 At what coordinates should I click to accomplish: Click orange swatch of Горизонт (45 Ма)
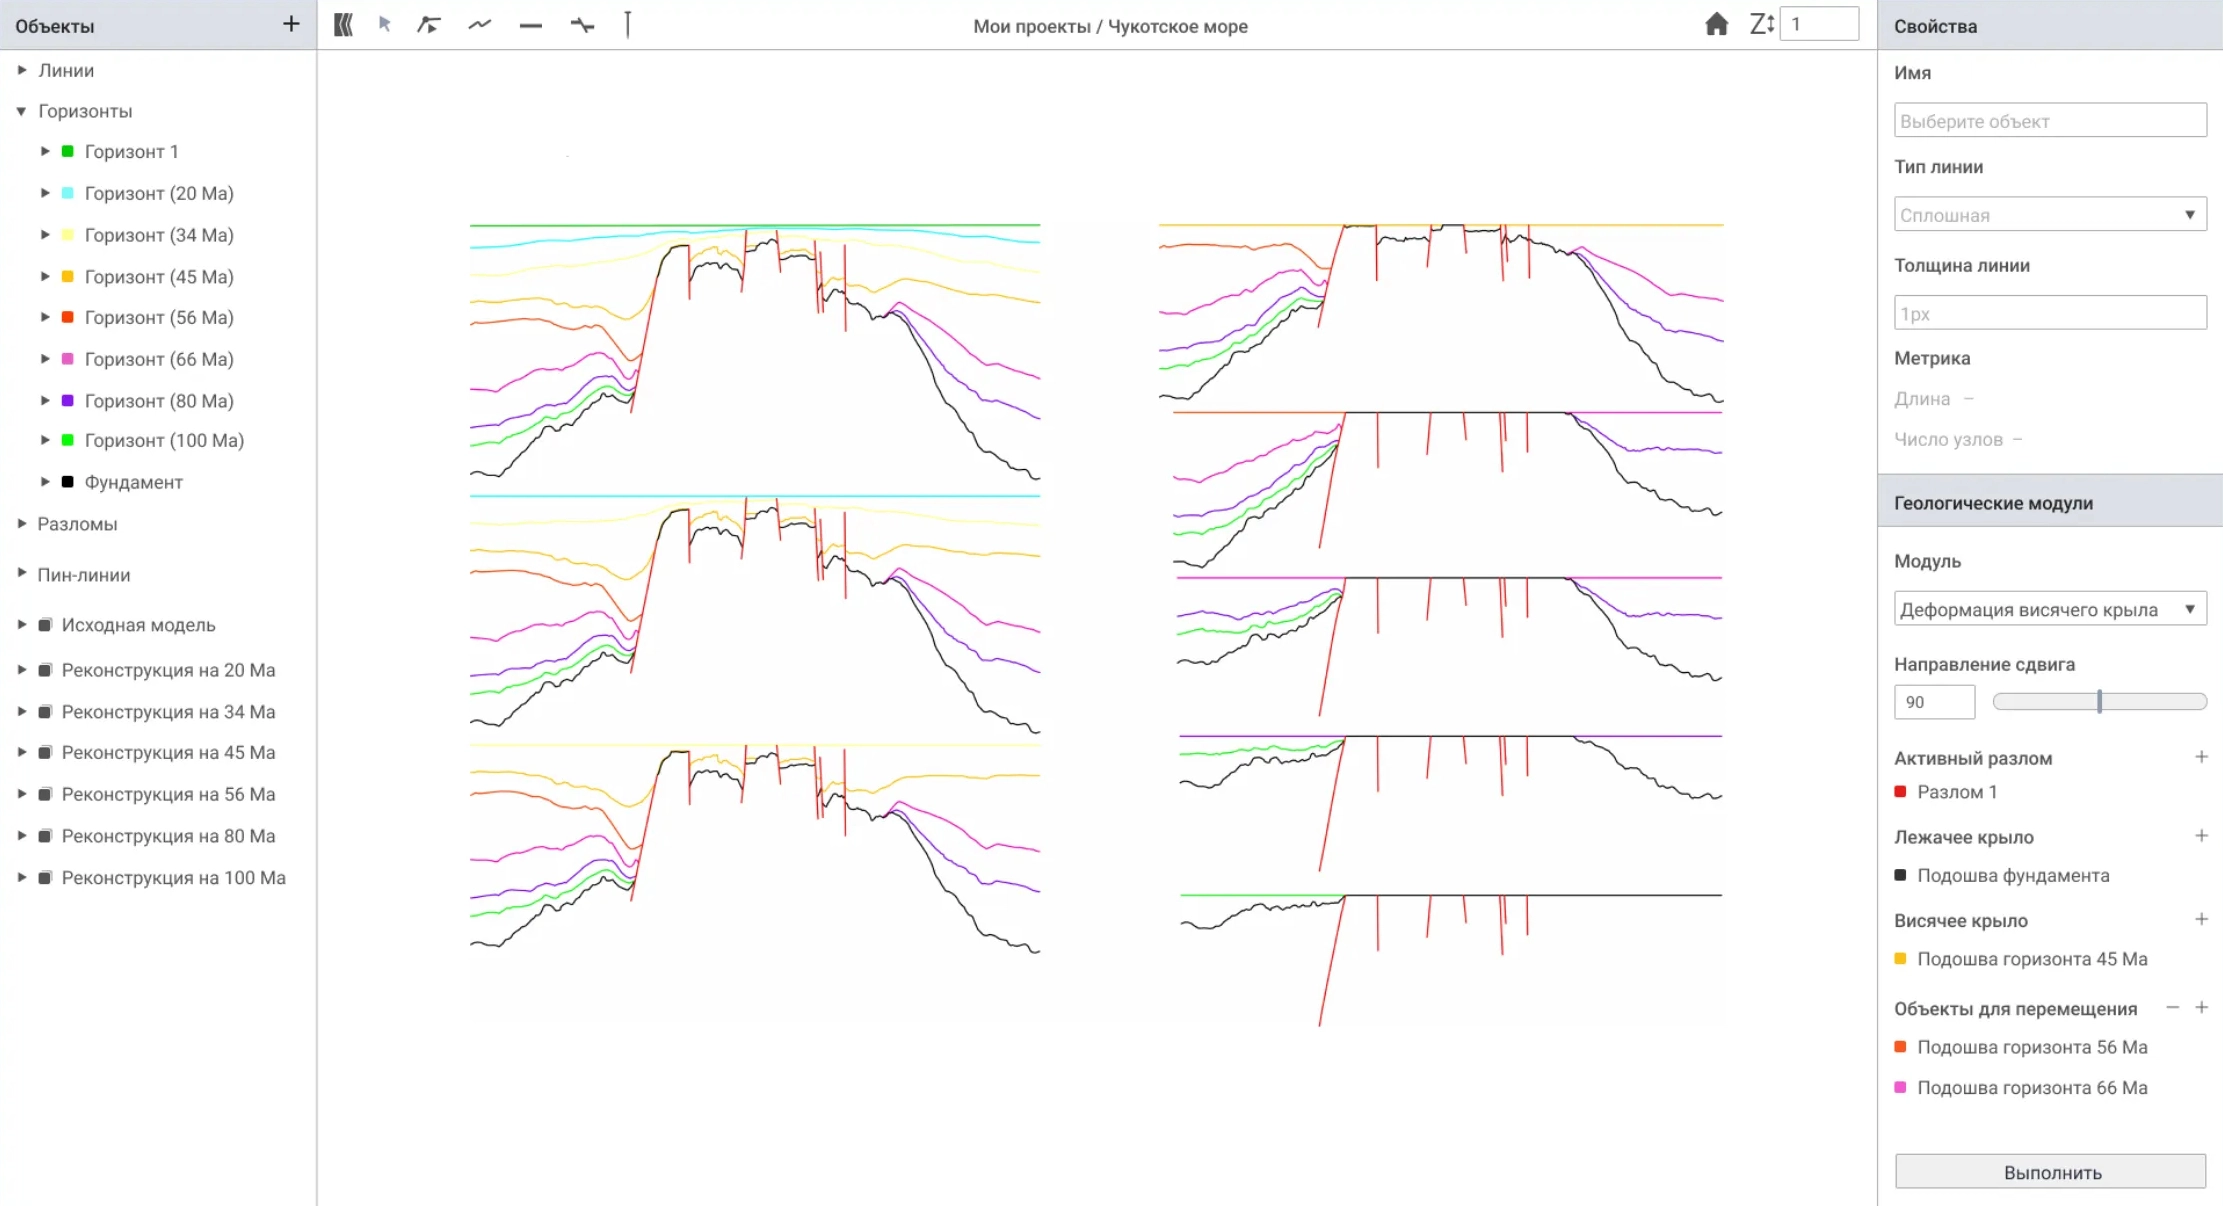[x=68, y=276]
